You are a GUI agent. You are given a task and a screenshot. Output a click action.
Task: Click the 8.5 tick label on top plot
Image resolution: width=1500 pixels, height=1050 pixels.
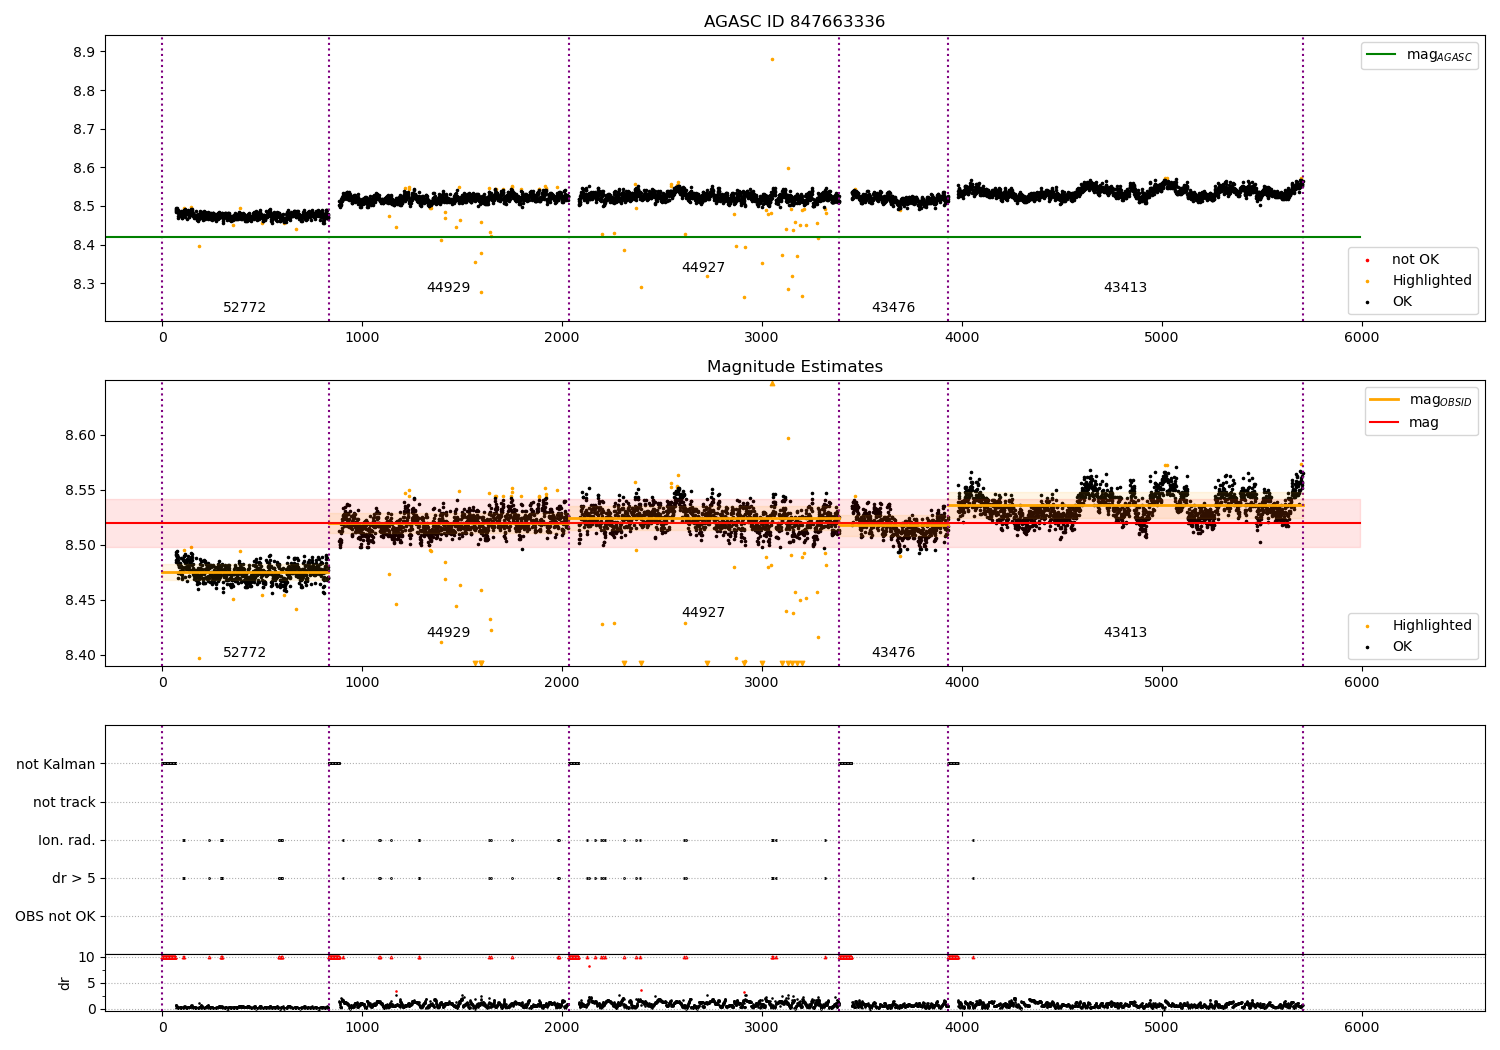84,207
